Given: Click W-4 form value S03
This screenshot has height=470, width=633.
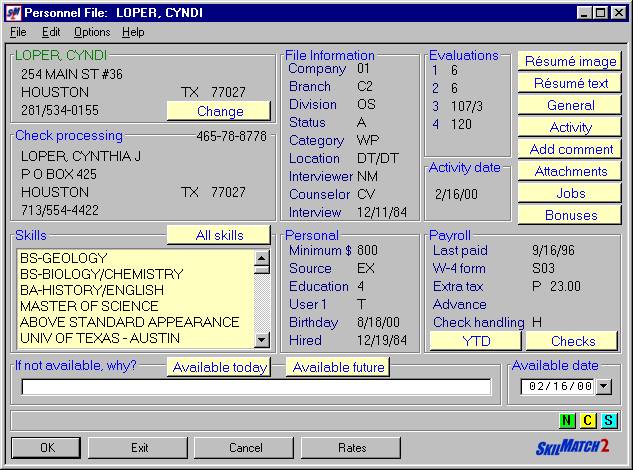Looking at the screenshot, I should (x=543, y=269).
